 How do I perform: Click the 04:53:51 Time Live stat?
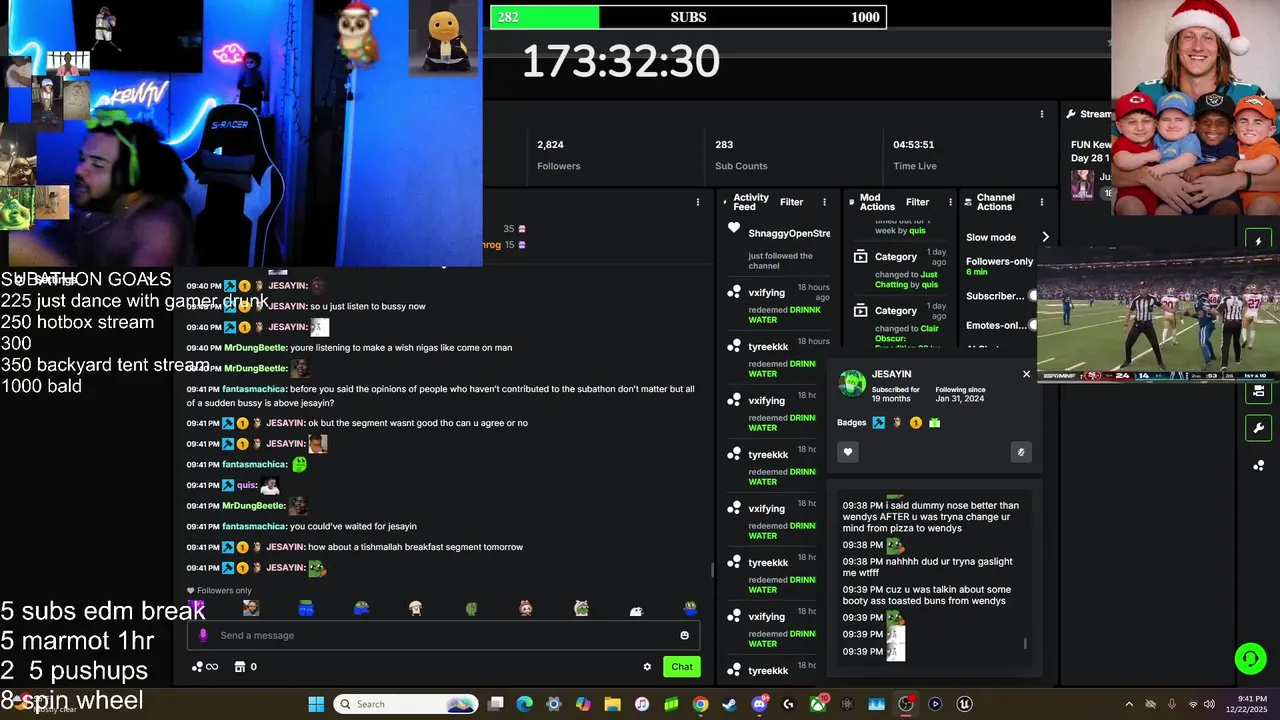(x=914, y=155)
